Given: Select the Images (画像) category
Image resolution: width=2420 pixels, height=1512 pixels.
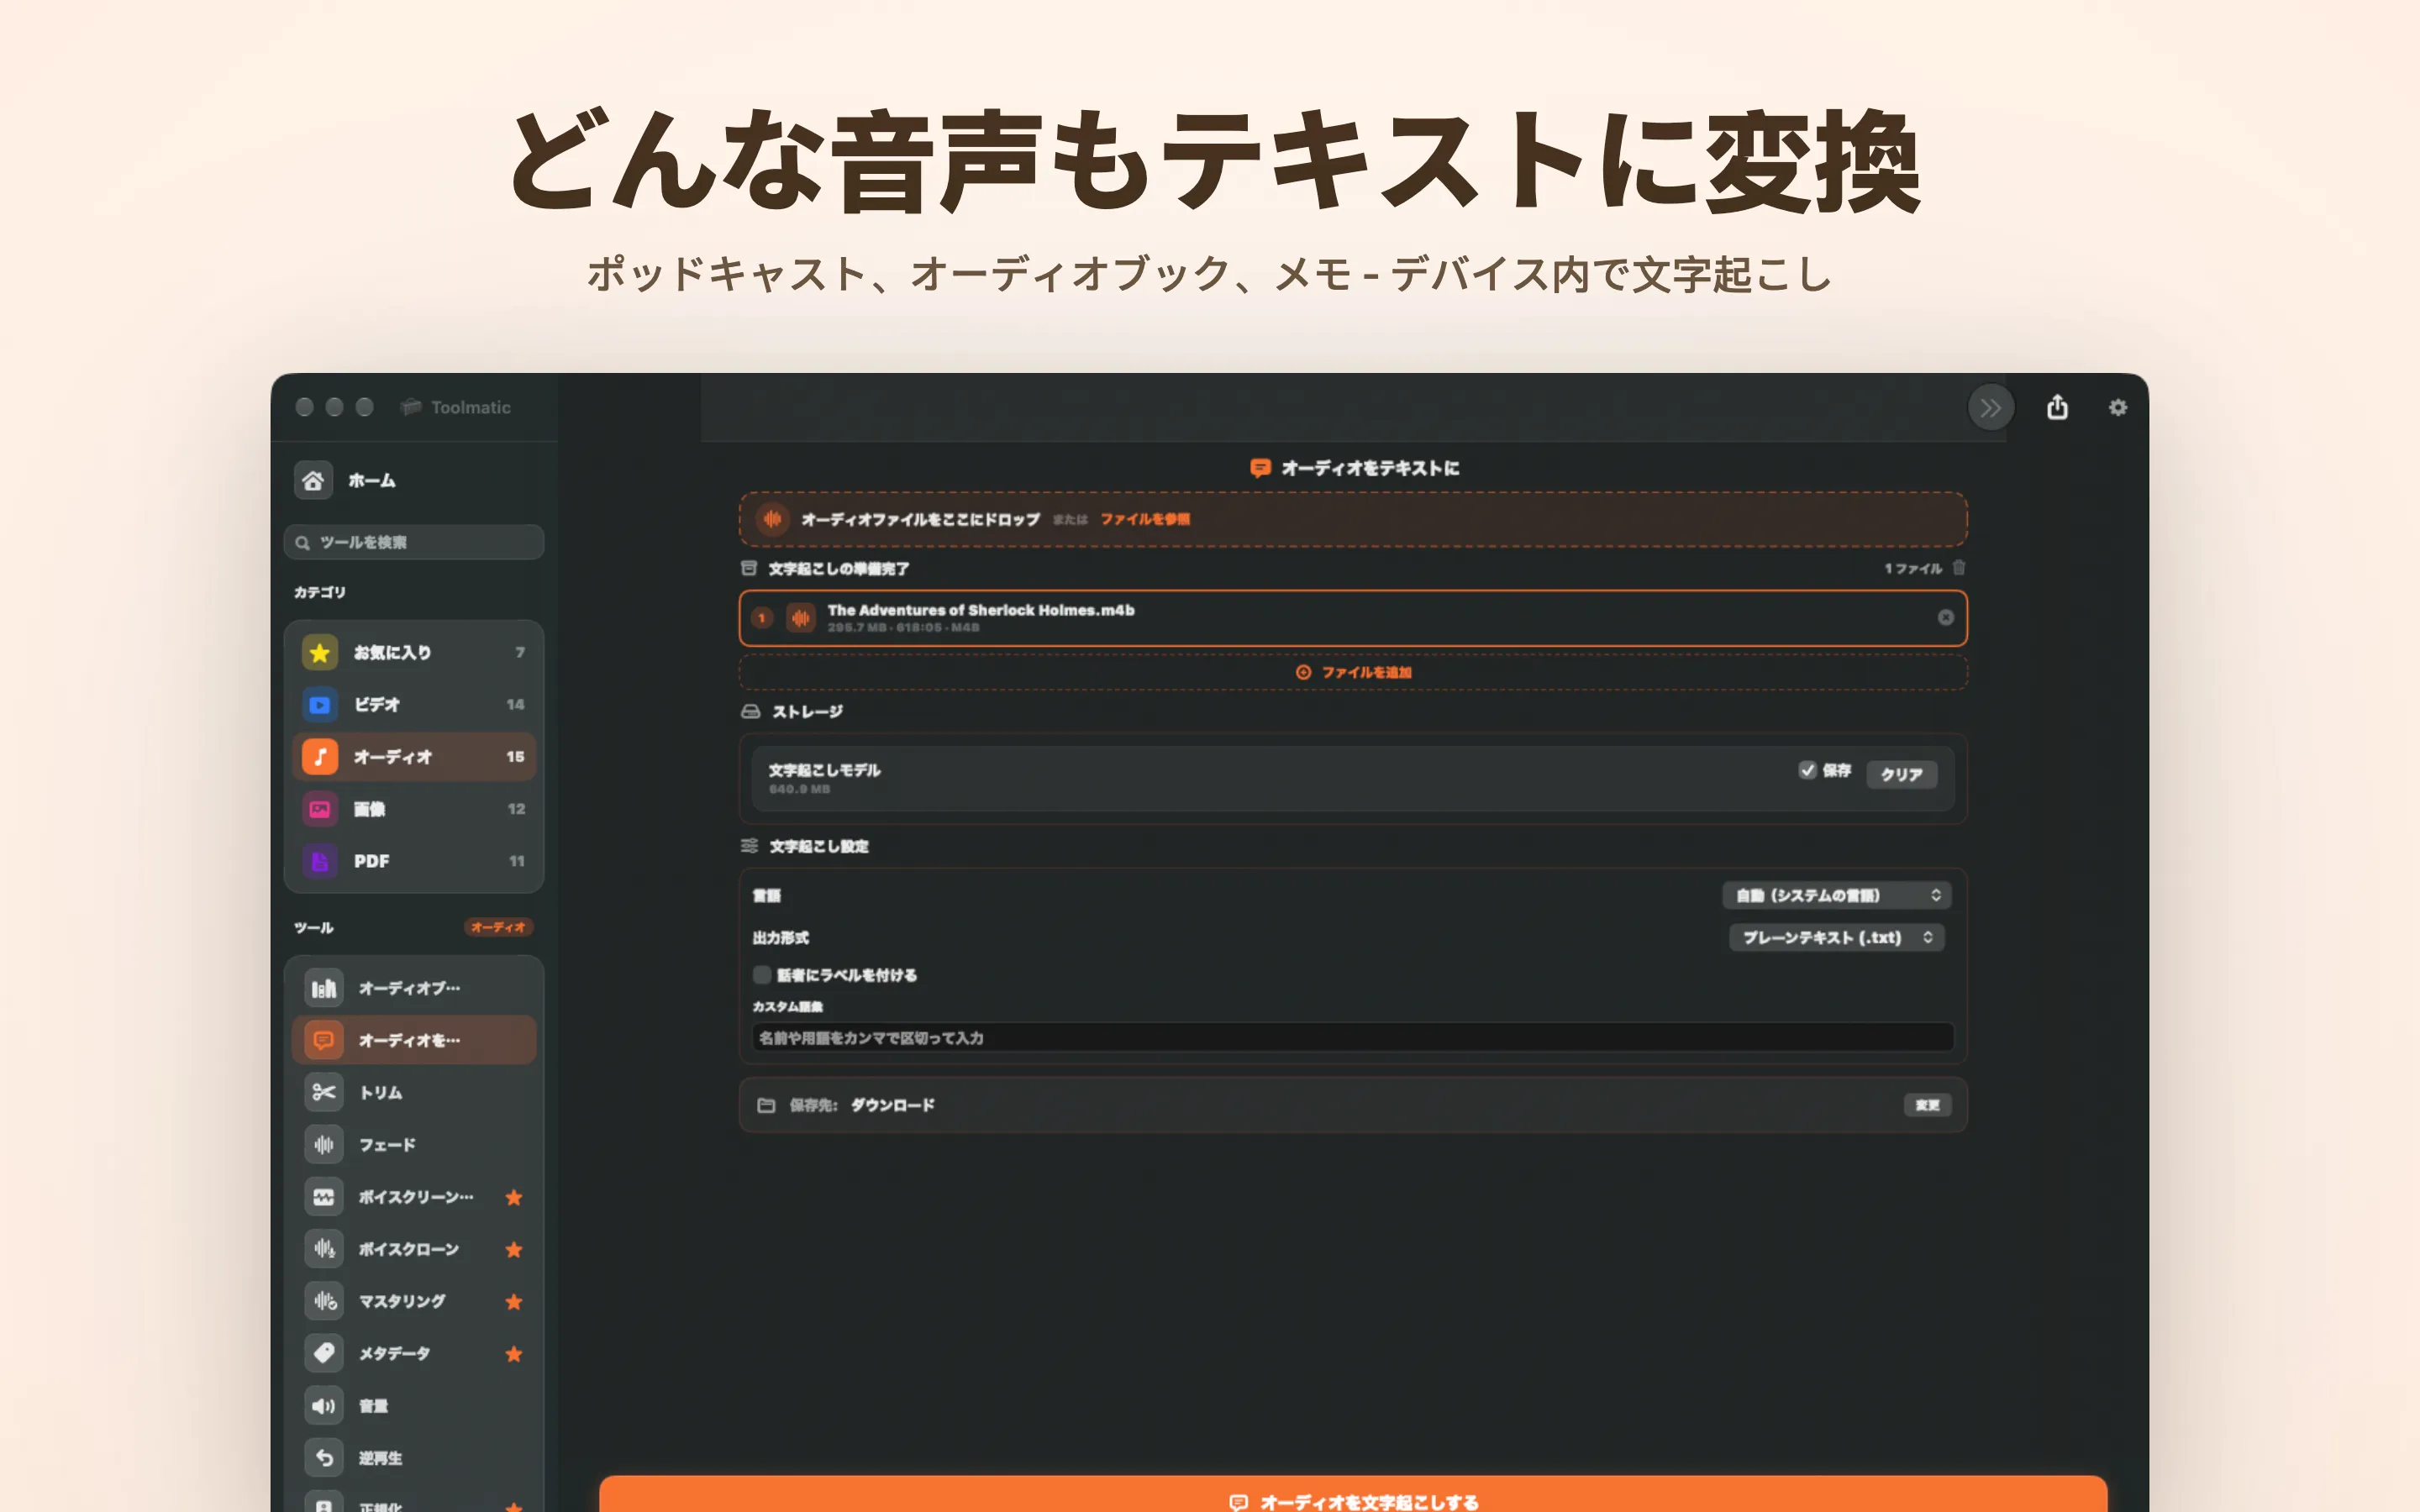Looking at the screenshot, I should pos(414,808).
